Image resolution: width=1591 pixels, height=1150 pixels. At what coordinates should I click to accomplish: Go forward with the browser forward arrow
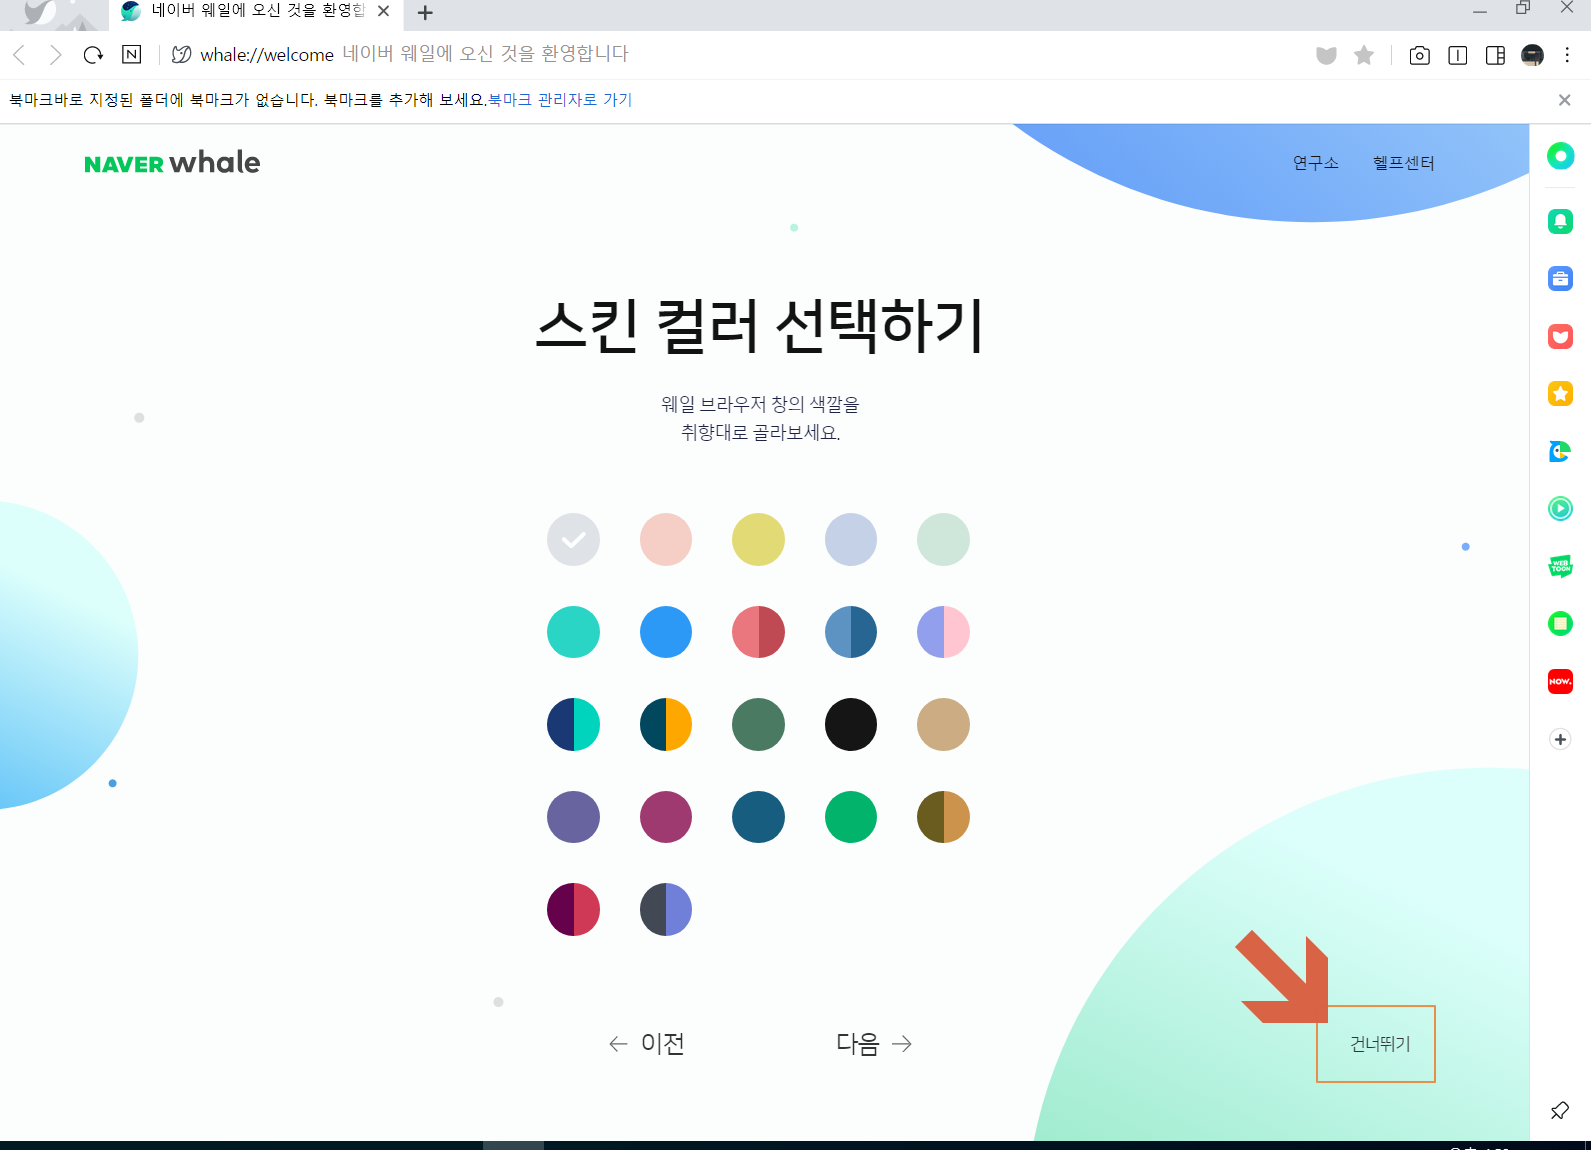tap(56, 55)
